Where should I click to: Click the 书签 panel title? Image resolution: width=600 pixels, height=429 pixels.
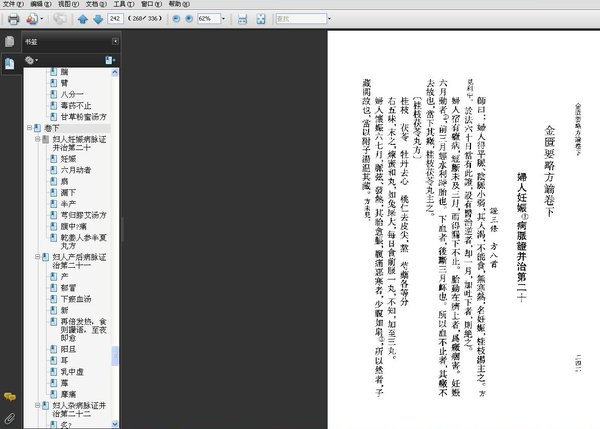(31, 42)
